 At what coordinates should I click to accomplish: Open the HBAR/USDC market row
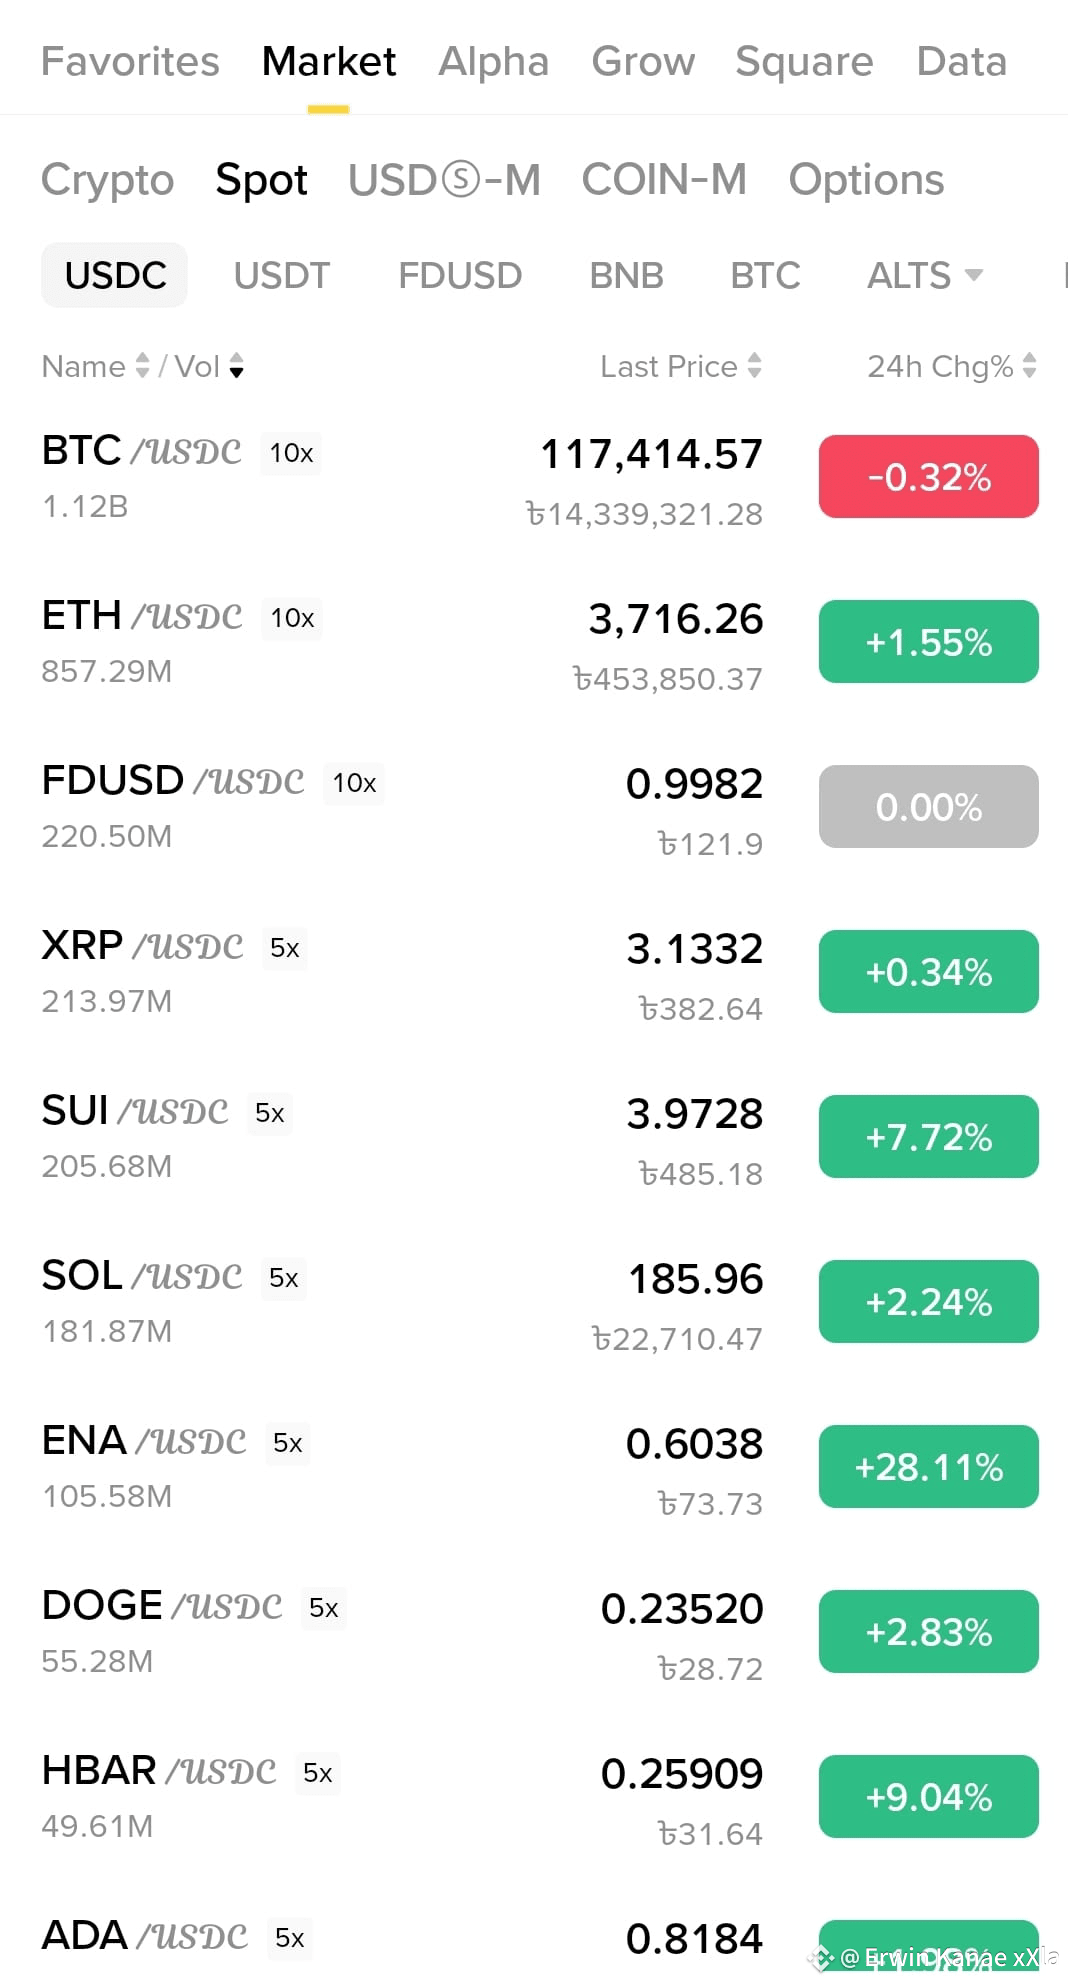pyautogui.click(x=534, y=1797)
